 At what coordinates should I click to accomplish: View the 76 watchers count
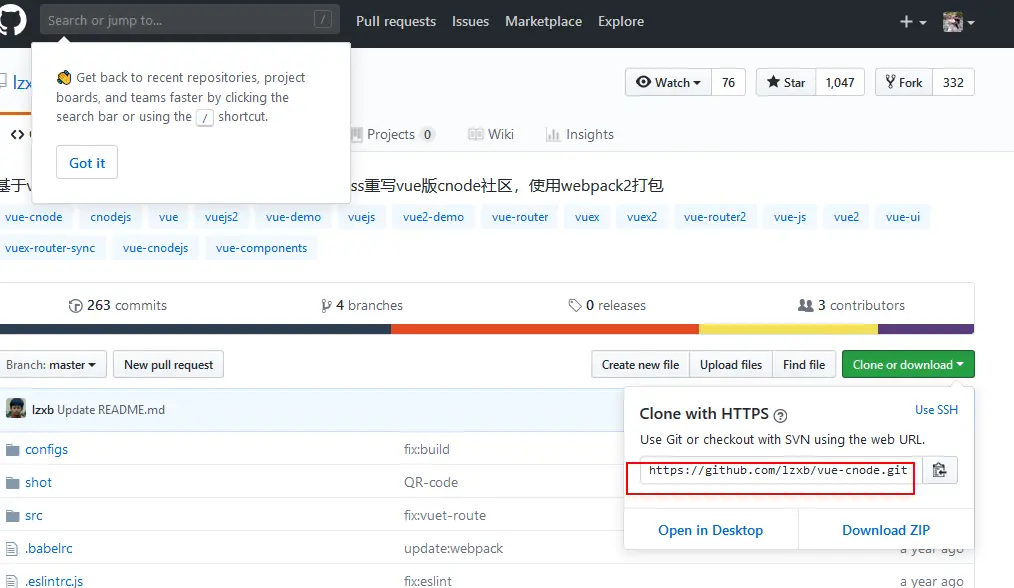[x=728, y=82]
